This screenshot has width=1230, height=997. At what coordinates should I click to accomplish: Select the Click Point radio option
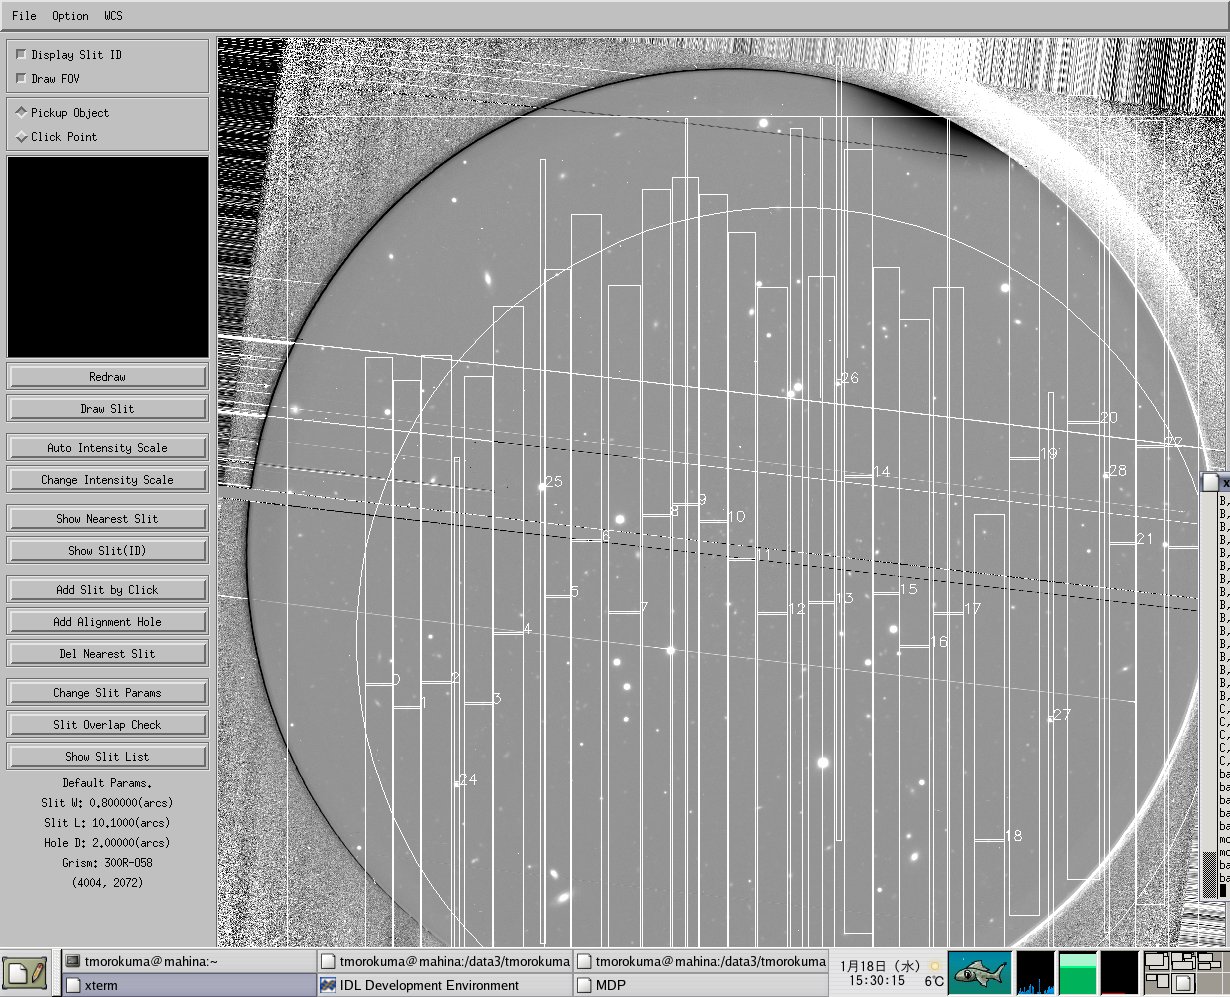pyautogui.click(x=22, y=137)
